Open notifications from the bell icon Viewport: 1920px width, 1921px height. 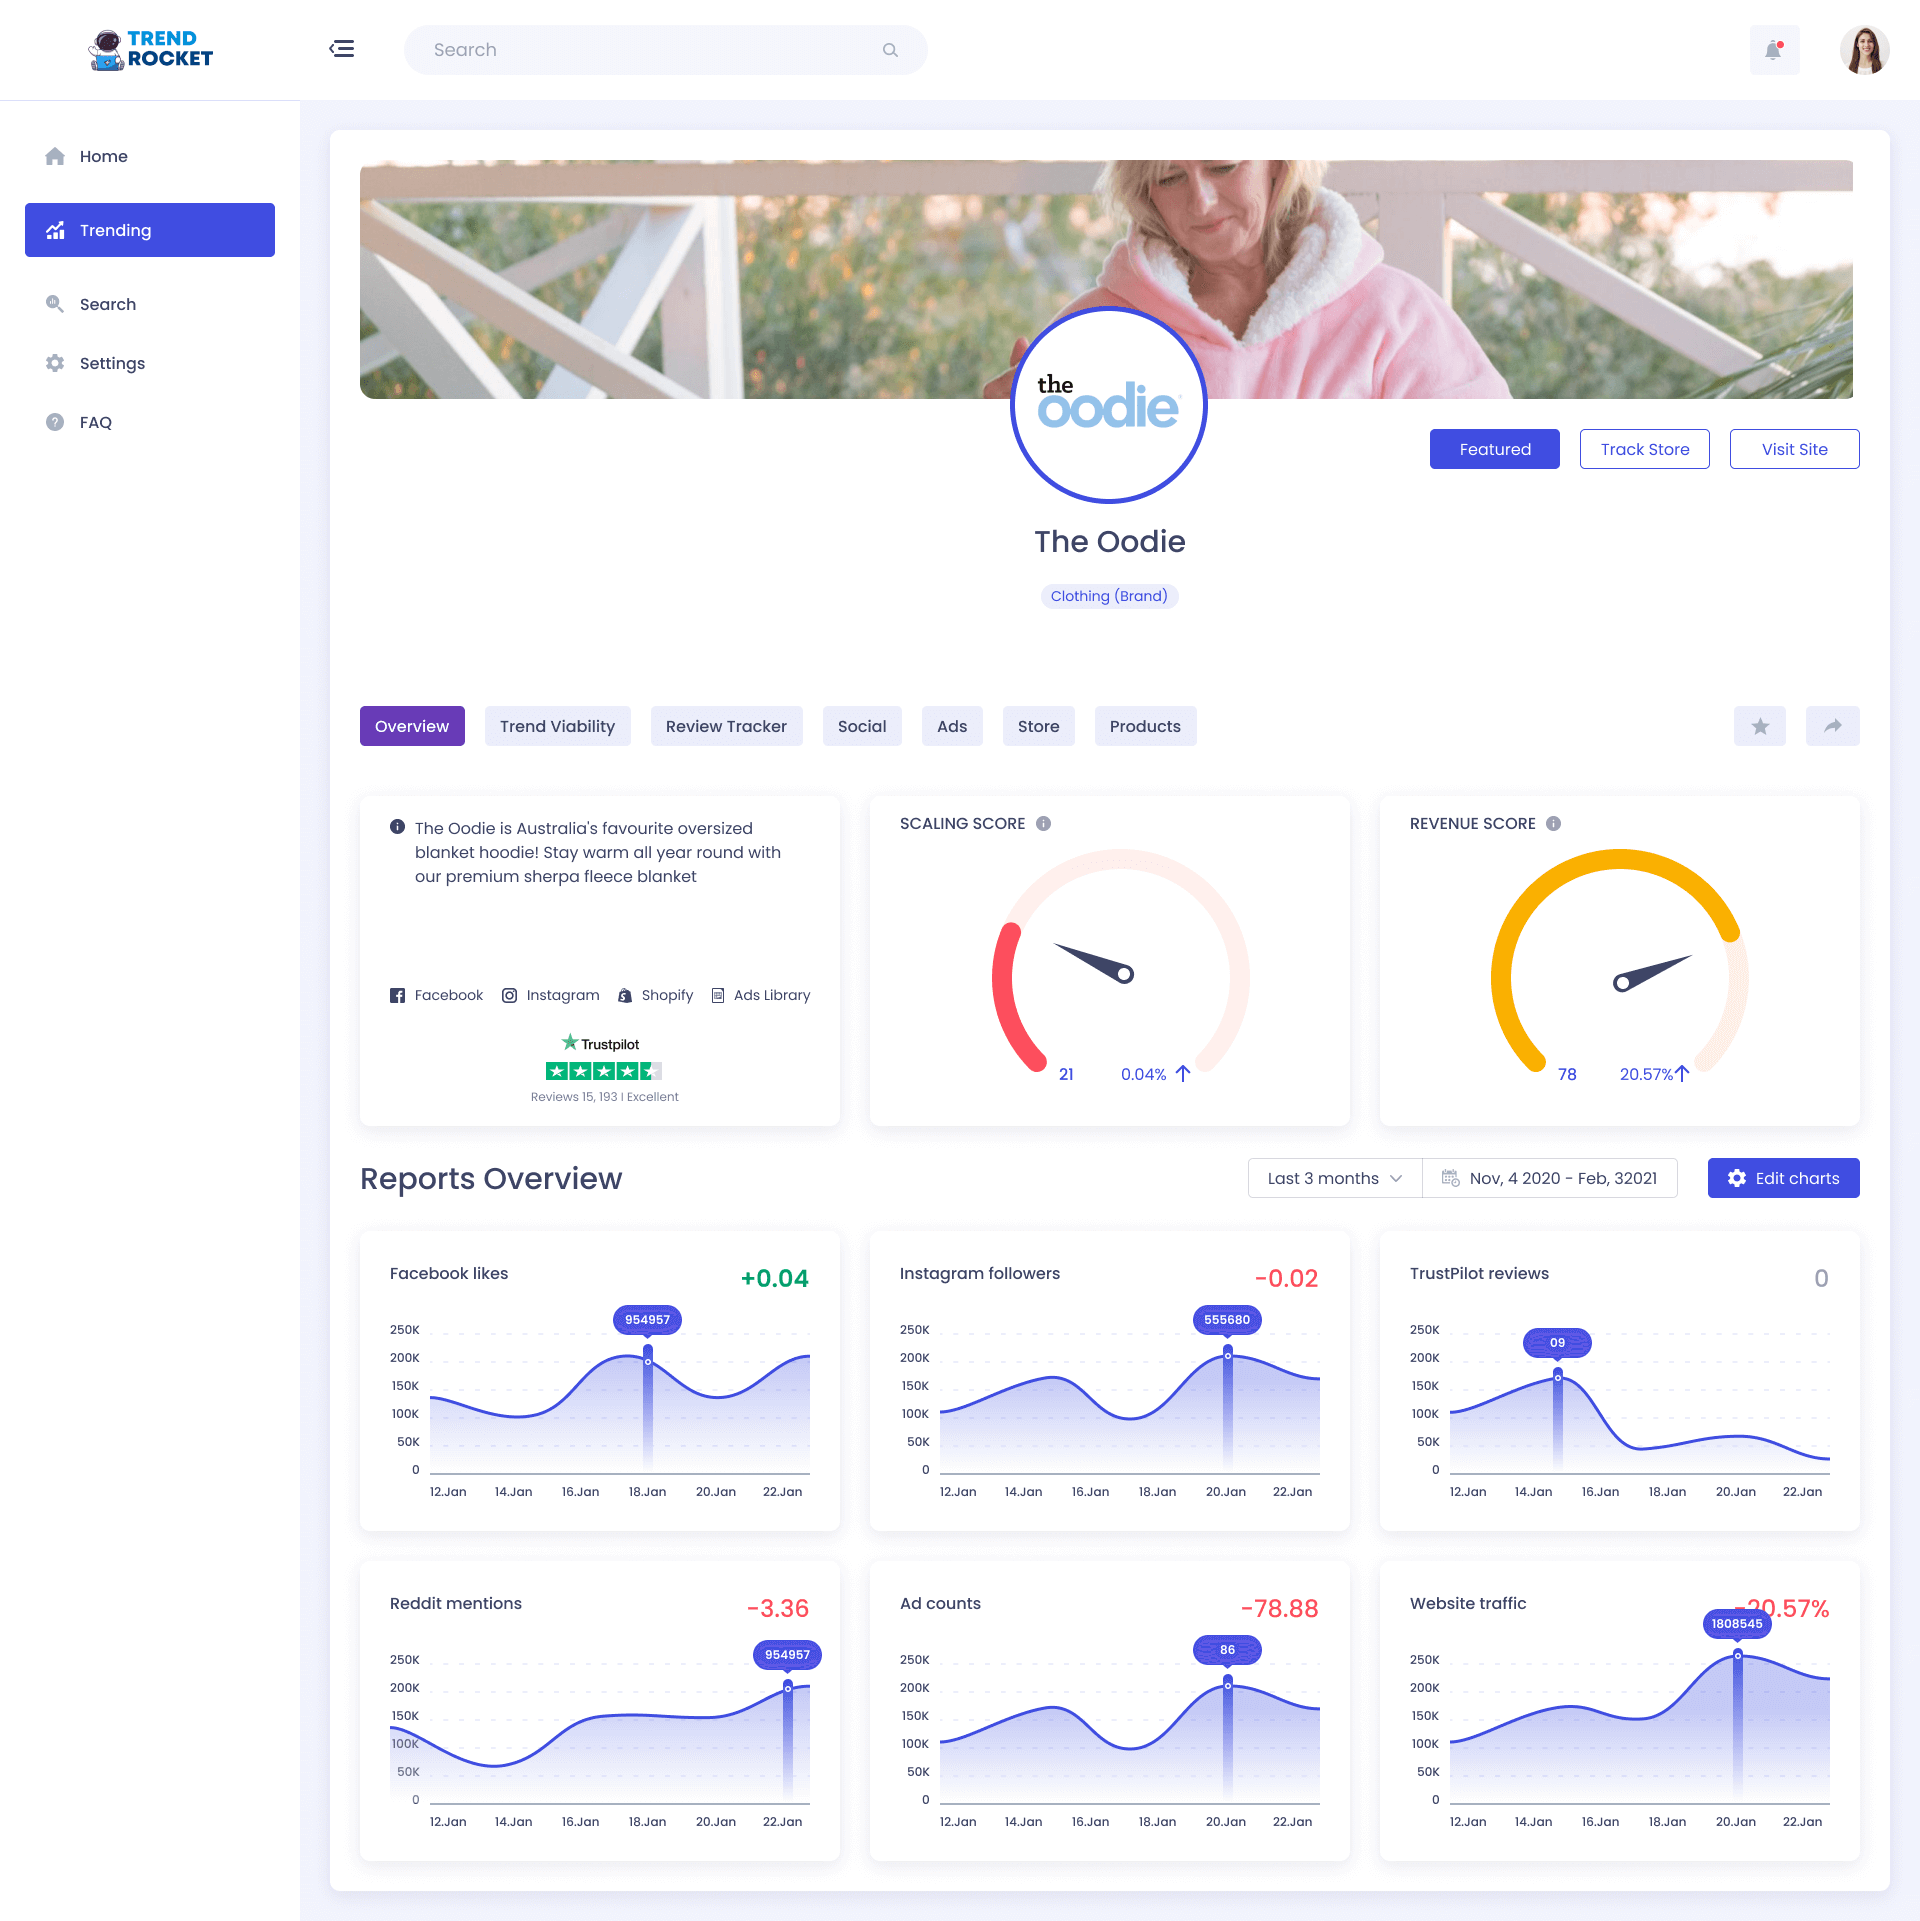1773,49
